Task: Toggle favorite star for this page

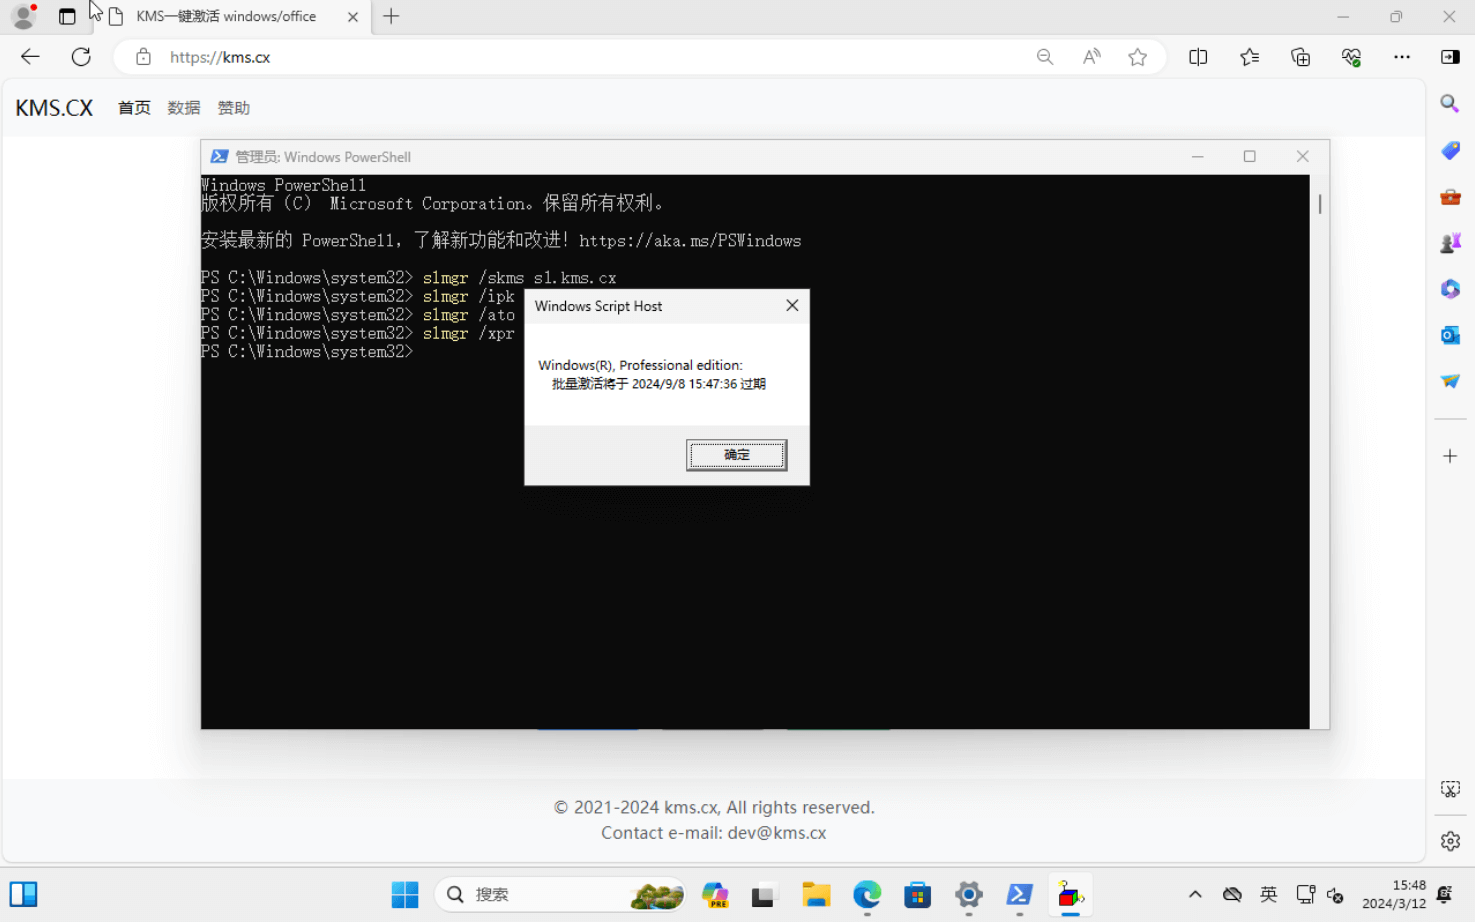Action: 1137,57
